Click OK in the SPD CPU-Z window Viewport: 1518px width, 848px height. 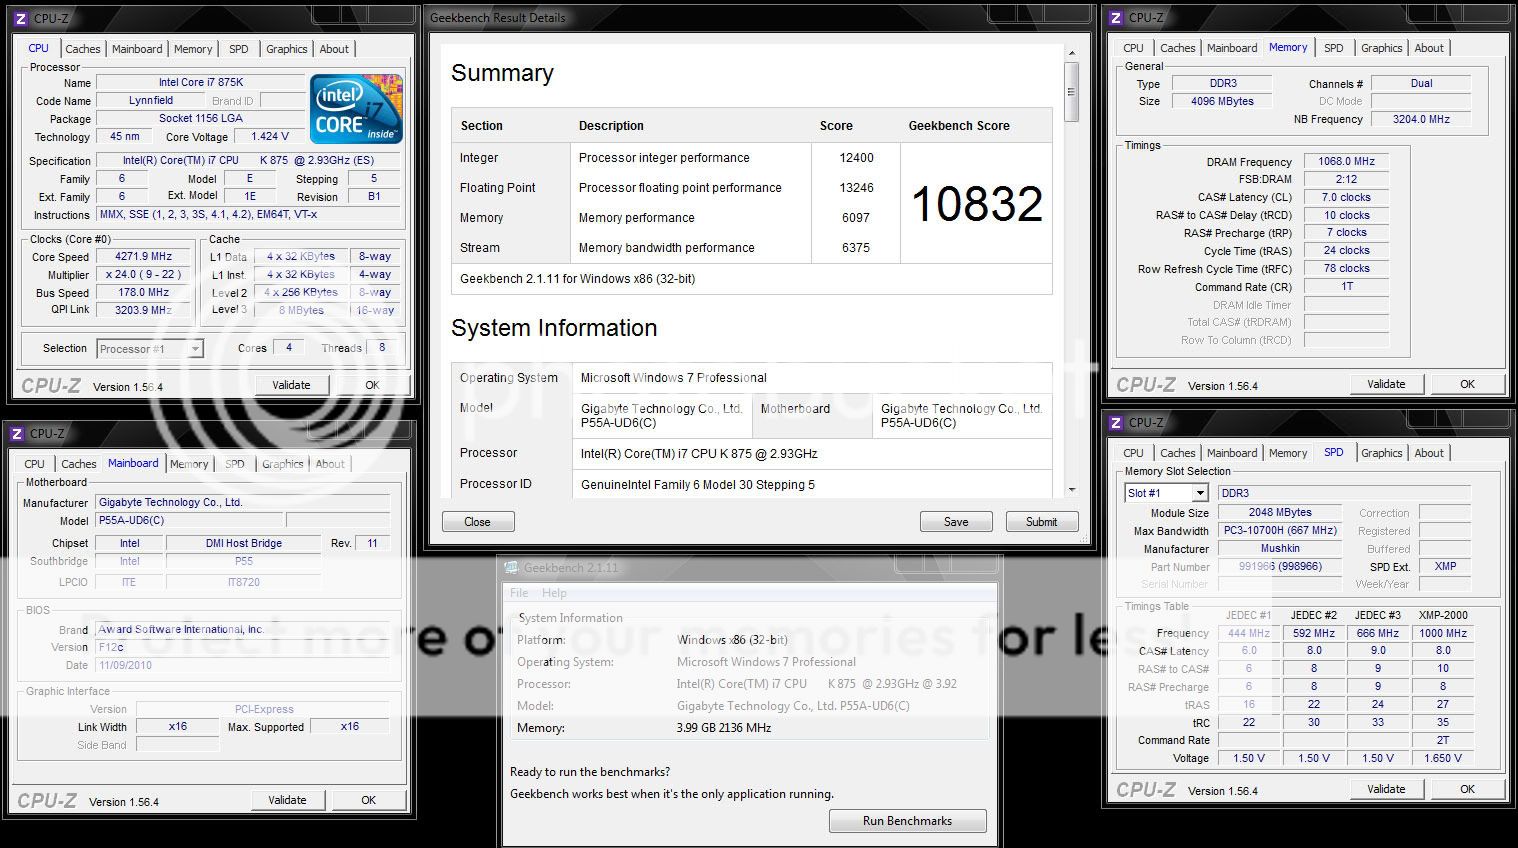1467,789
